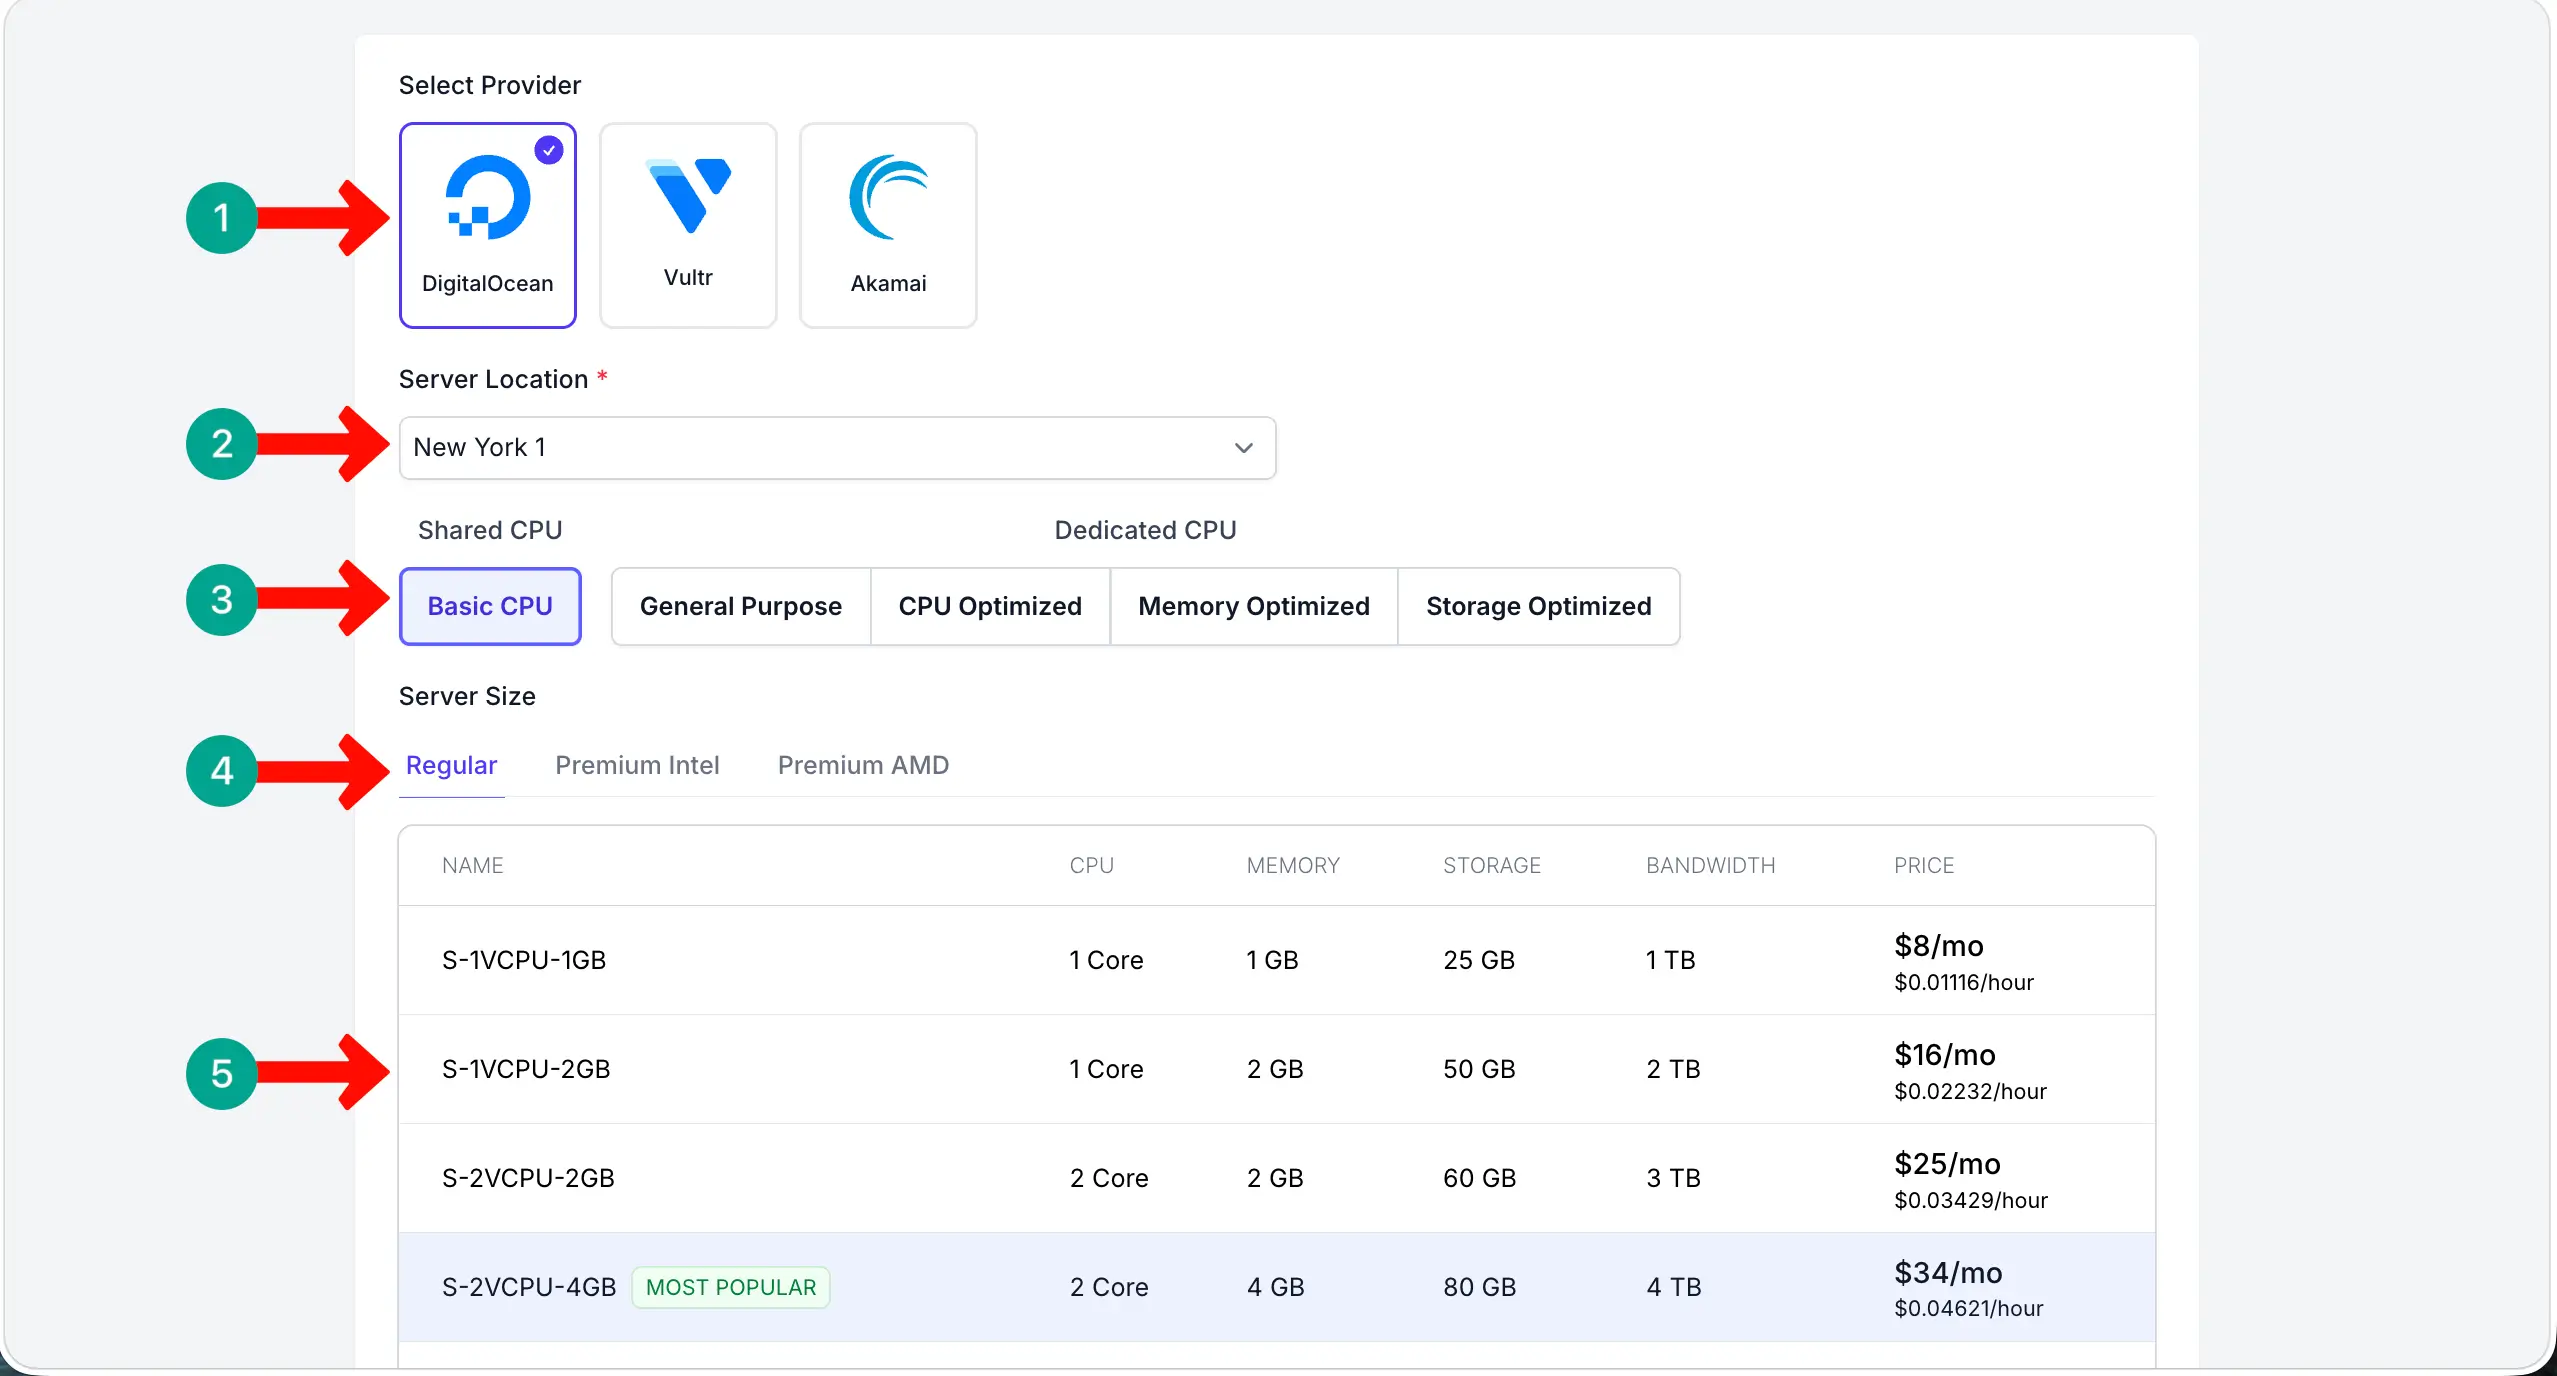
Task: Switch to the Regular server size tab
Action: pos(451,765)
